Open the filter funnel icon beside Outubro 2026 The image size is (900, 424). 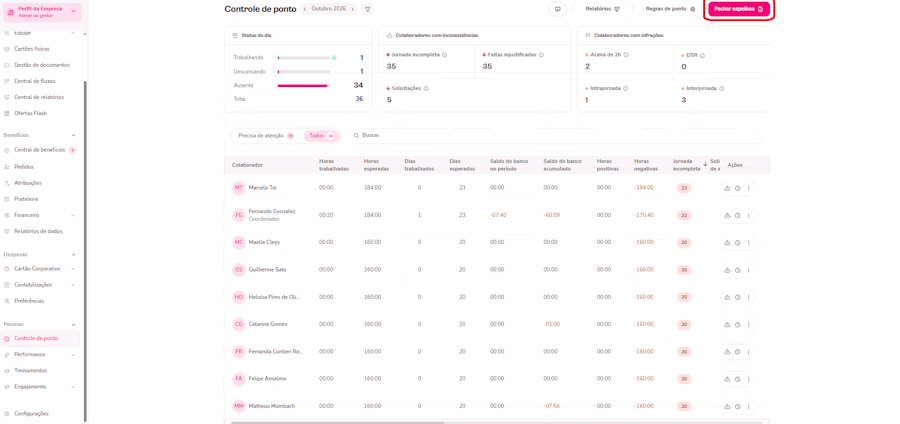tap(368, 9)
